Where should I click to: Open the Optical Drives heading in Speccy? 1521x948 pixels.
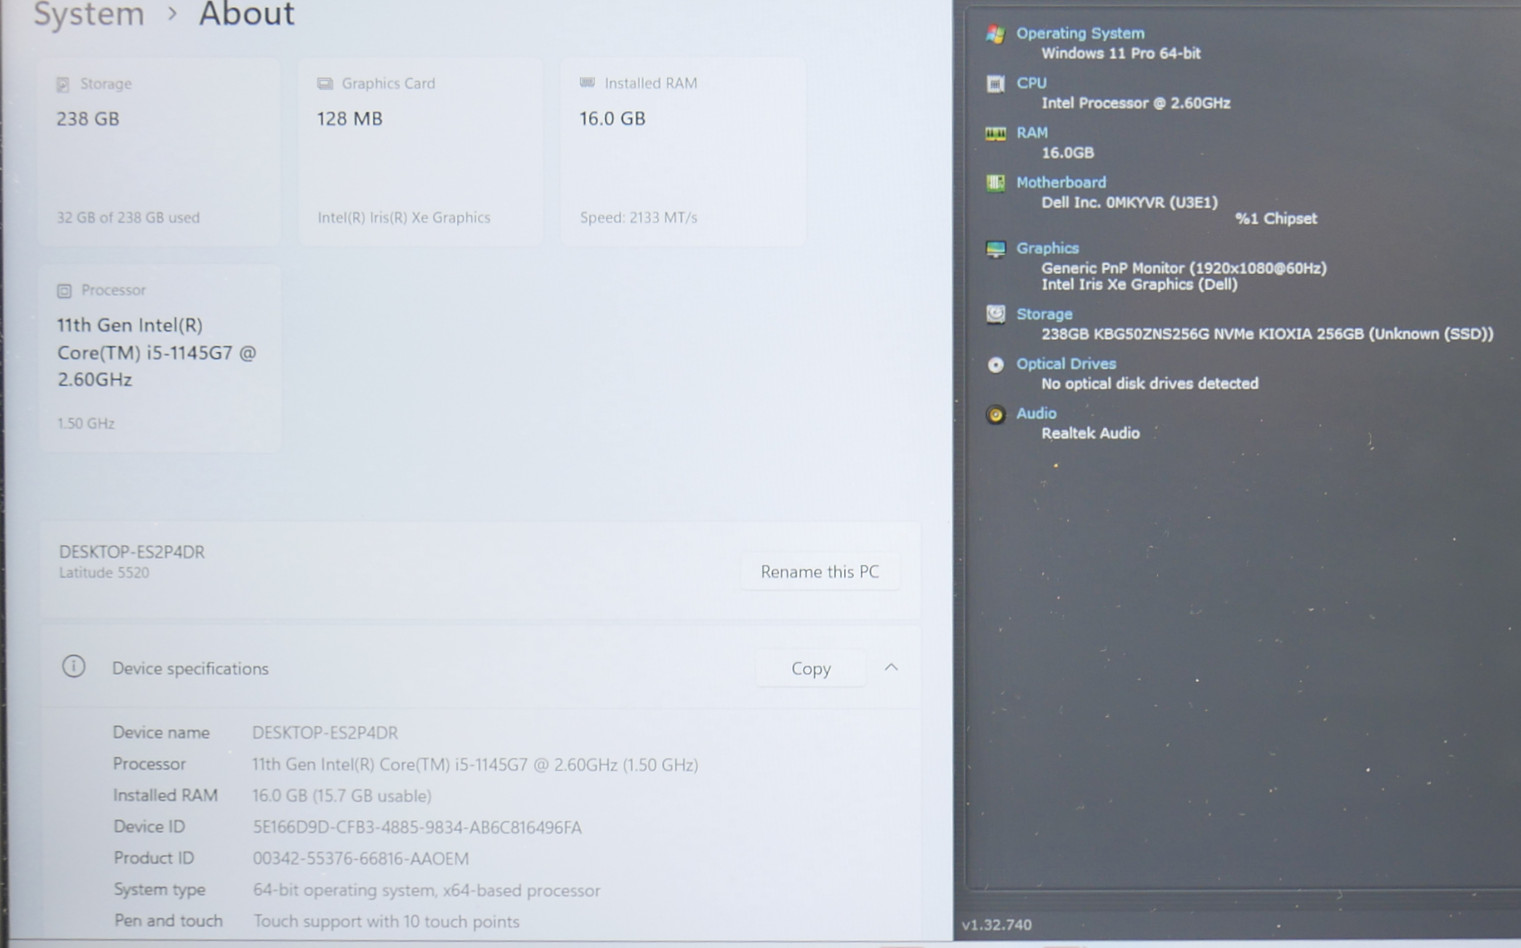click(1066, 364)
